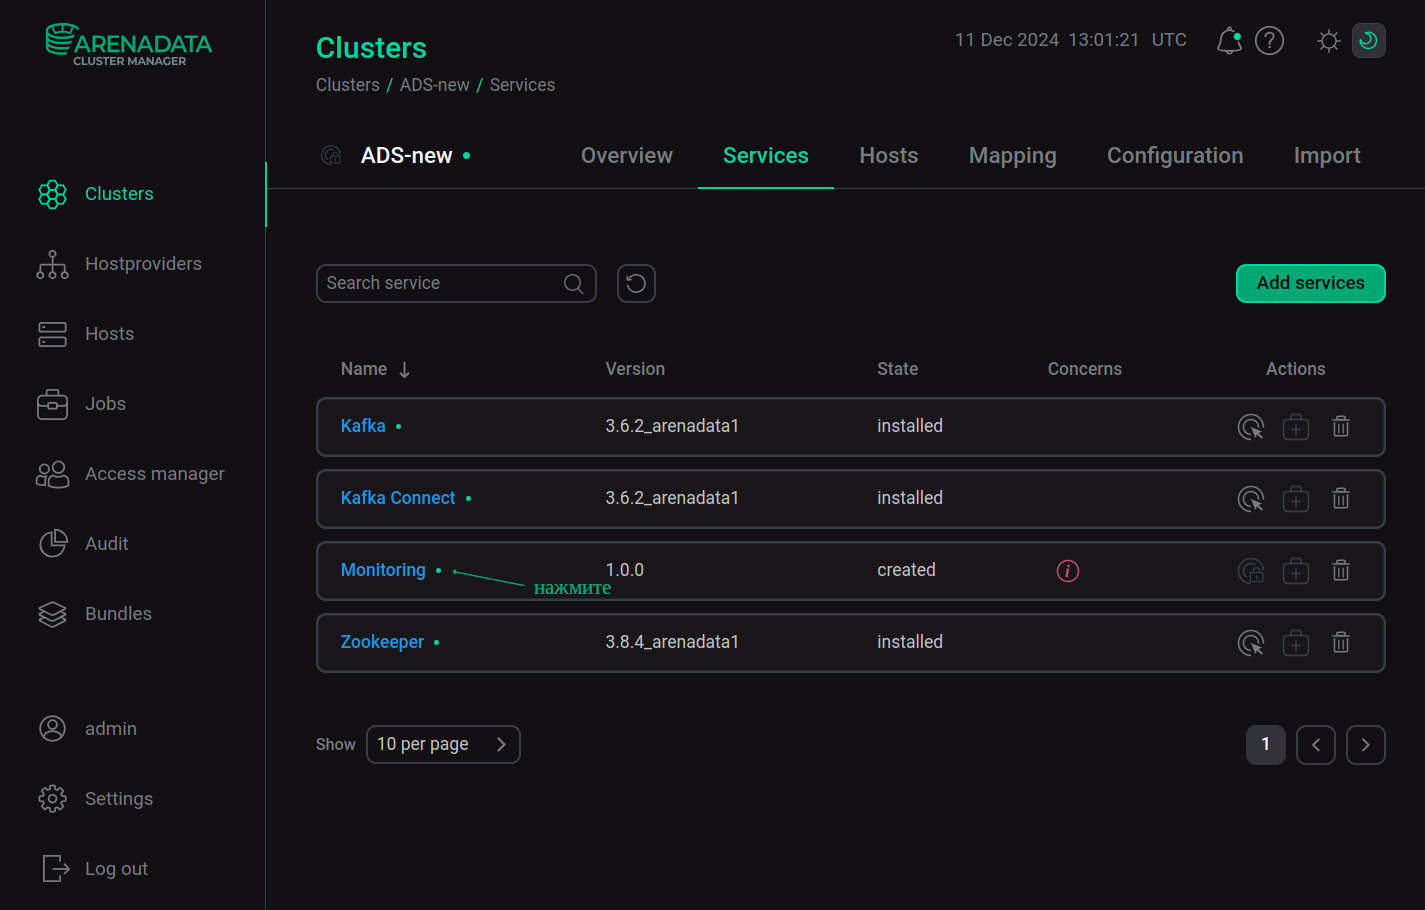Click the locked actions icon in Monitoring row
The height and width of the screenshot is (910, 1425).
1251,571
